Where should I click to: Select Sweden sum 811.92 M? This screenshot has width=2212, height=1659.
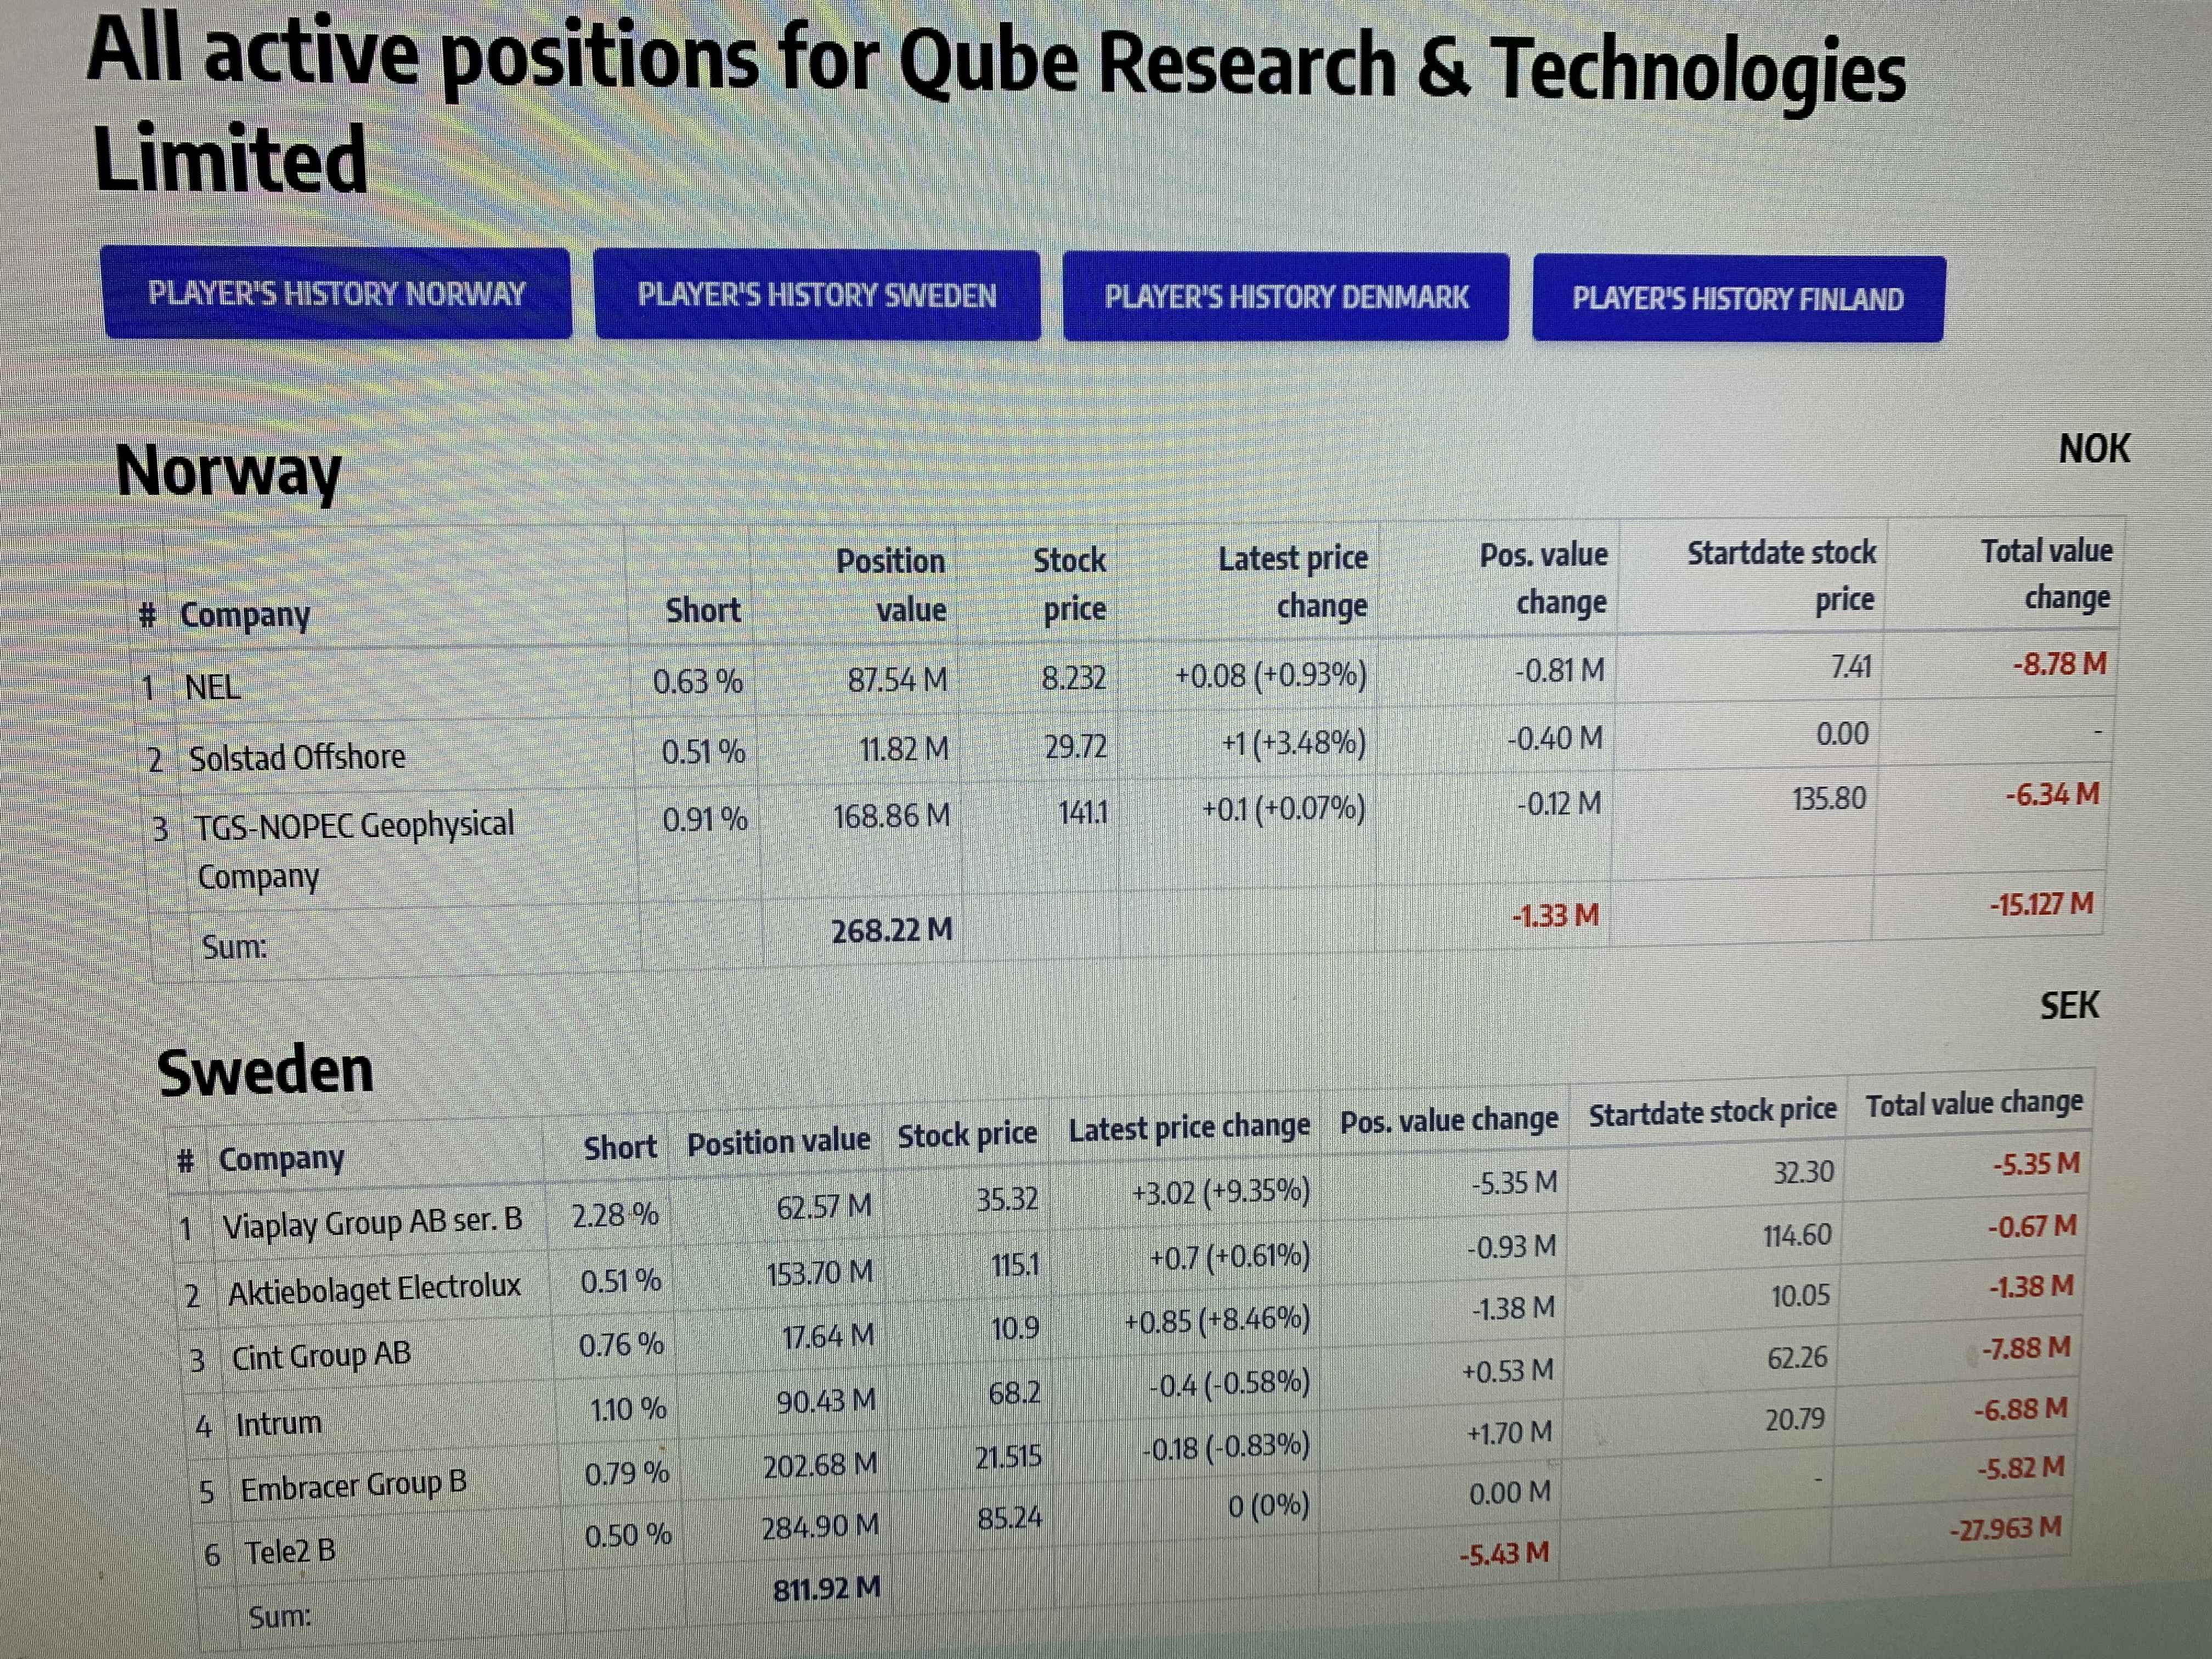click(826, 1588)
